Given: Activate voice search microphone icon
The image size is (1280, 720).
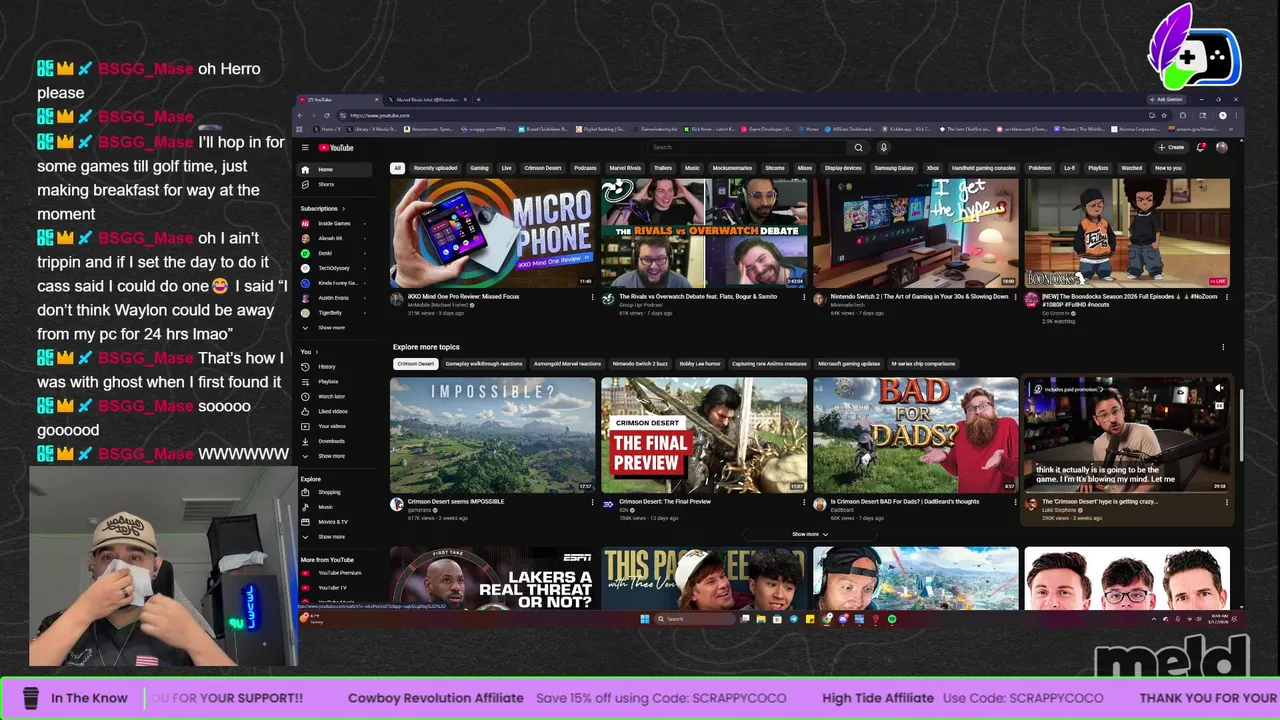Looking at the screenshot, I should [883, 147].
